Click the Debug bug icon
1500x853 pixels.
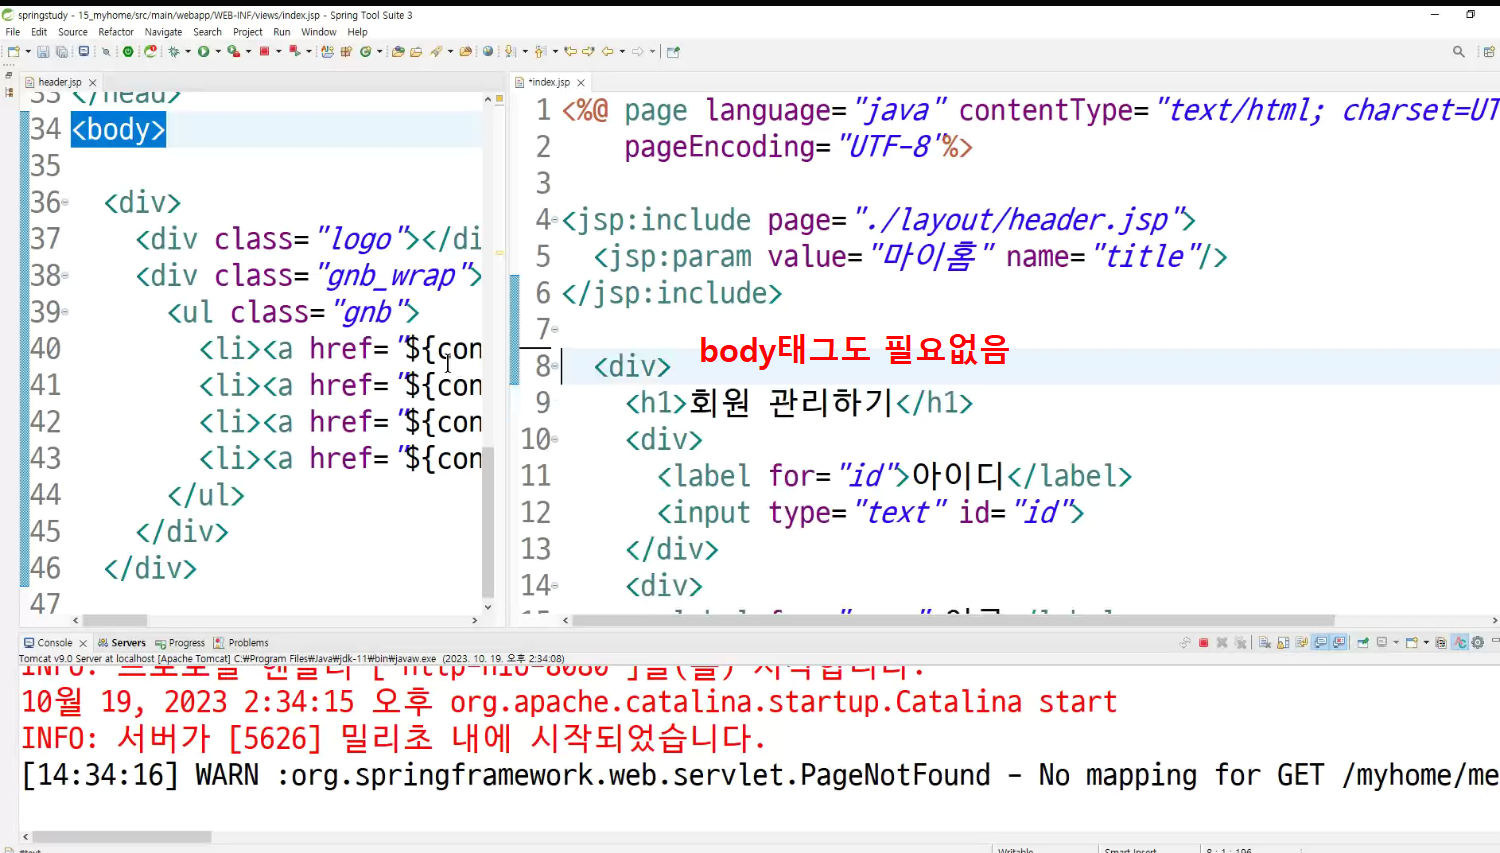[x=174, y=51]
